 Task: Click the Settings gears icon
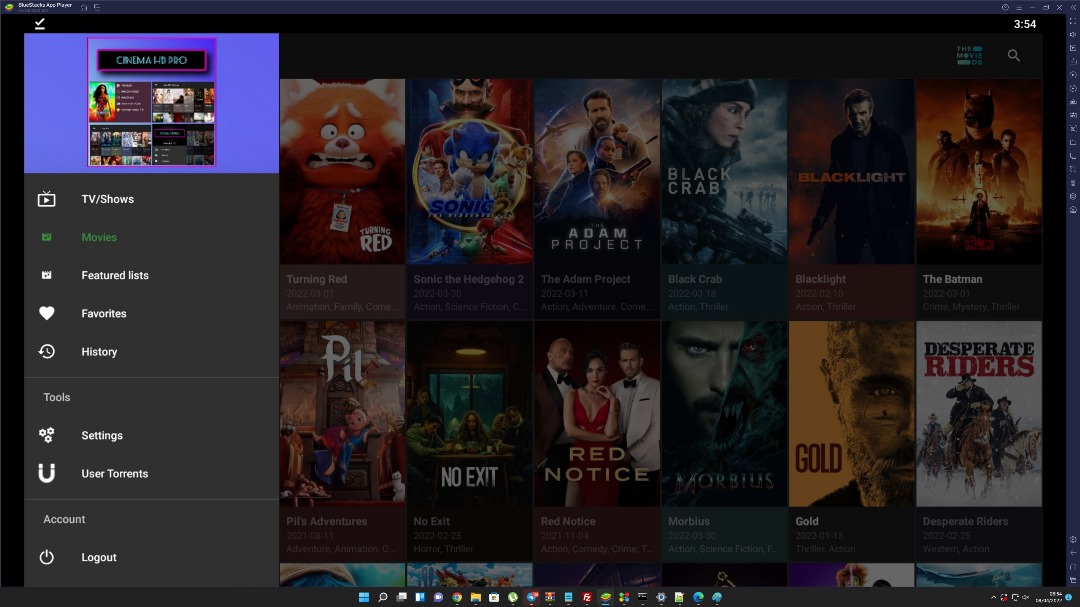[46, 435]
